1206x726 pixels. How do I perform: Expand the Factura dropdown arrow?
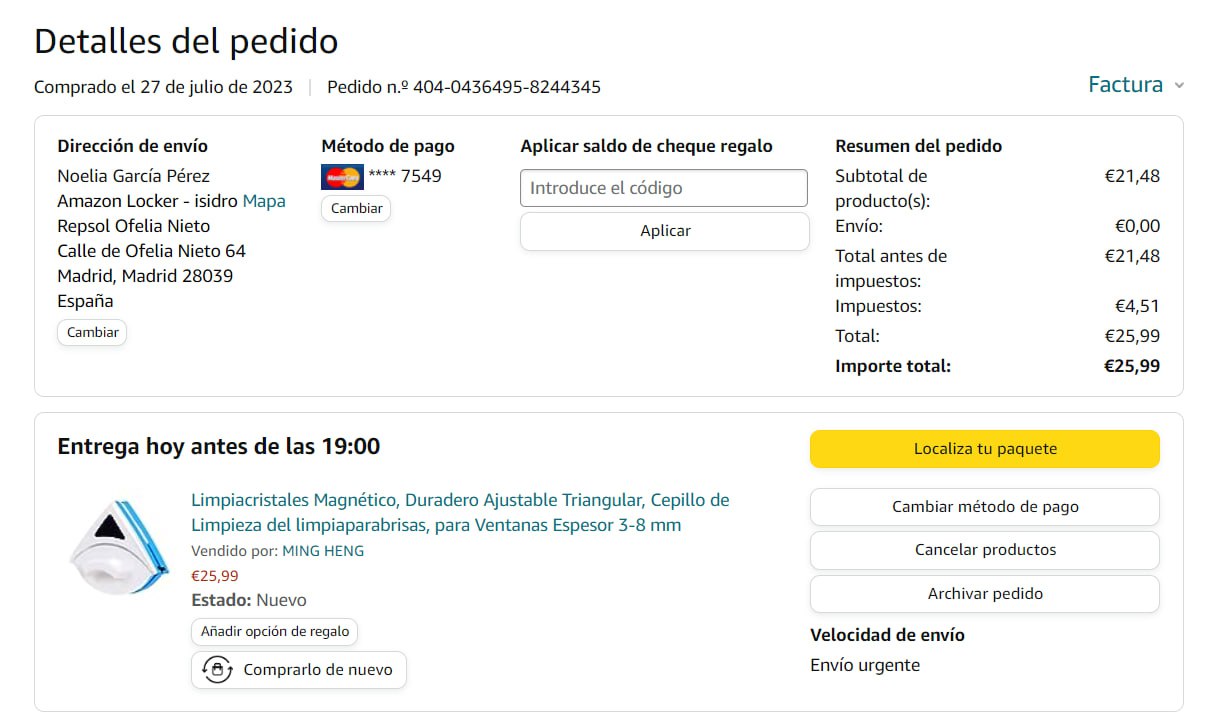[1179, 86]
